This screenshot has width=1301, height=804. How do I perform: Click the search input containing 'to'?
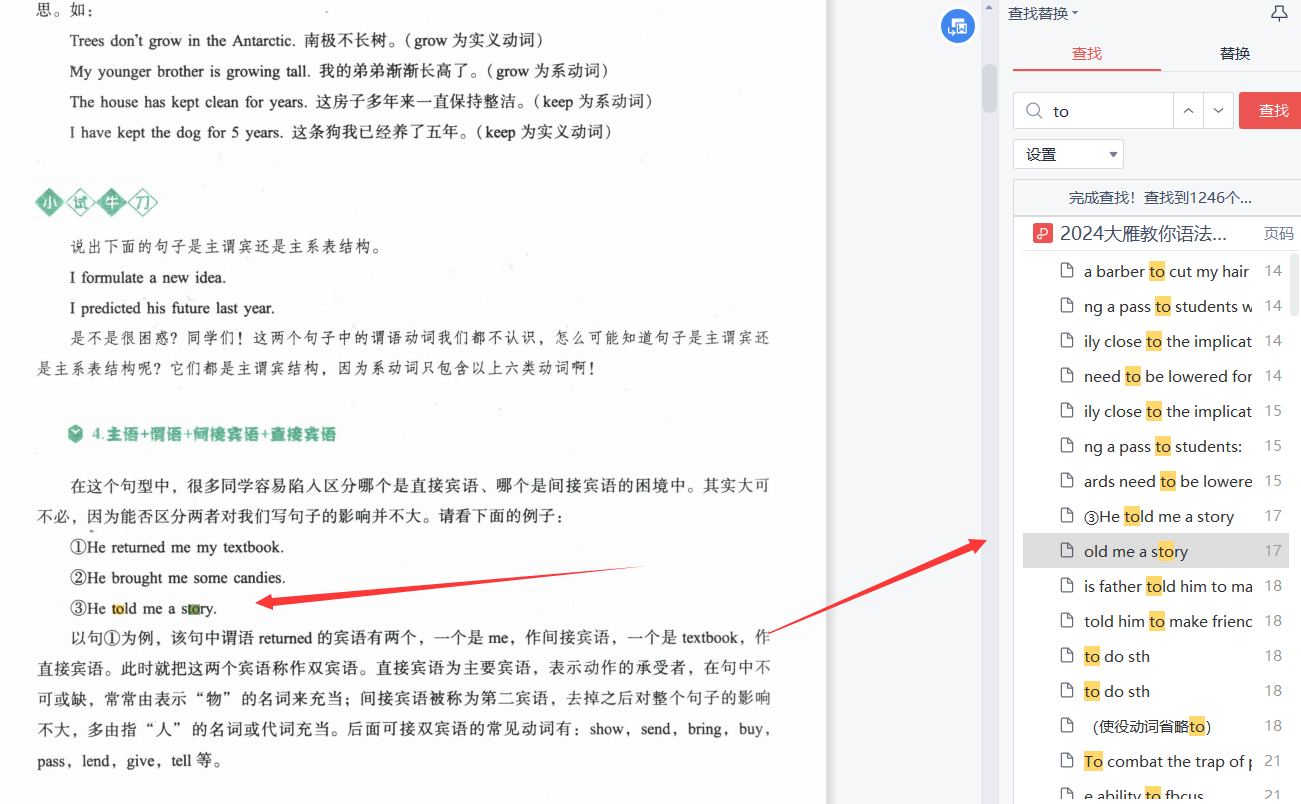pyautogui.click(x=1093, y=111)
